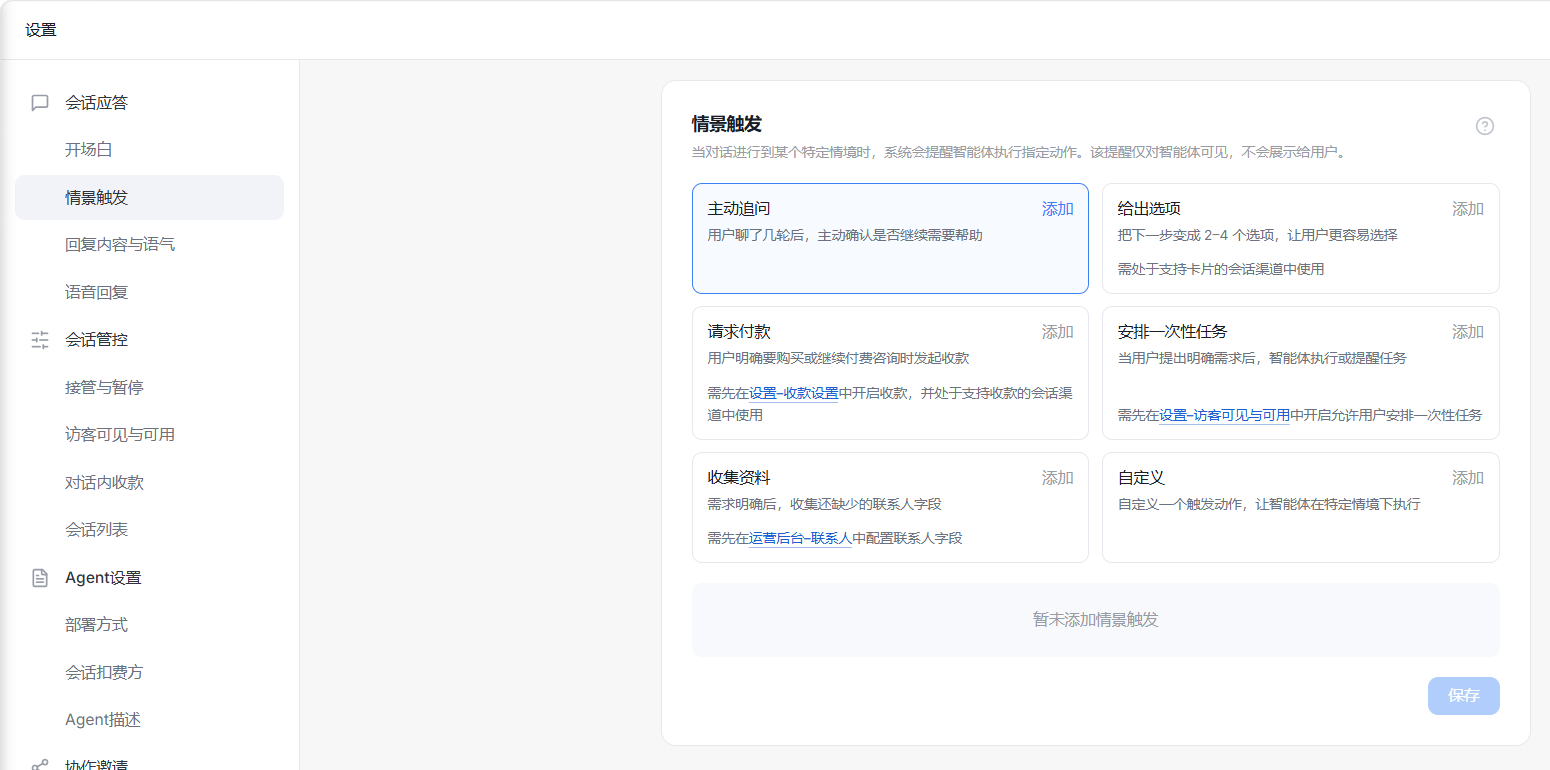This screenshot has width=1550, height=770.
Task: Add the 安排一次性任务 trigger
Action: click(x=1467, y=332)
